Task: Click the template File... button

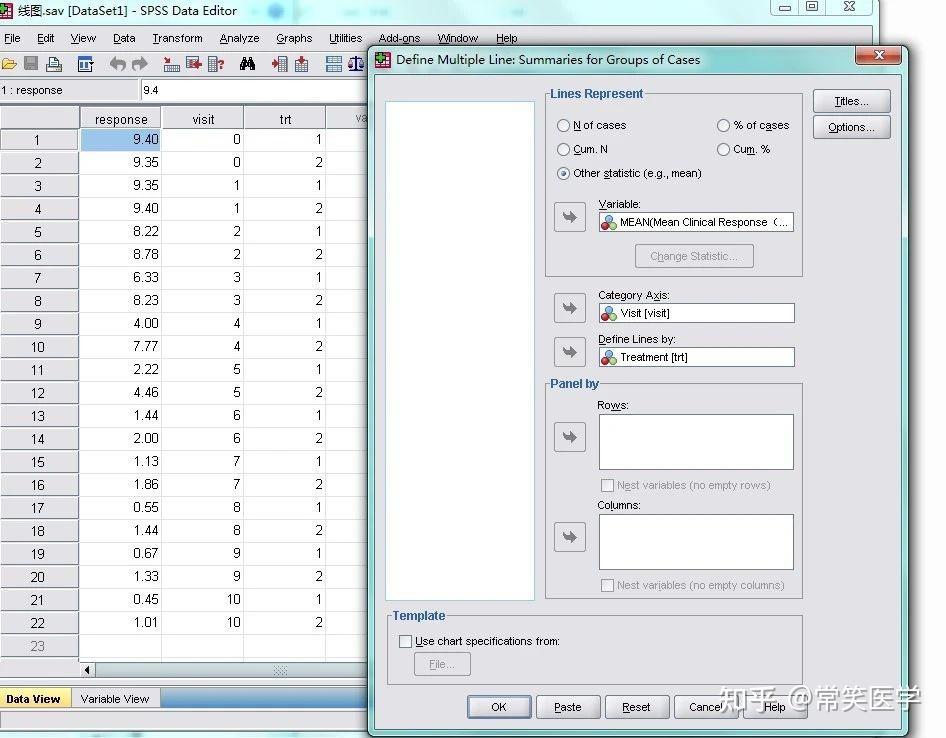Action: click(442, 664)
